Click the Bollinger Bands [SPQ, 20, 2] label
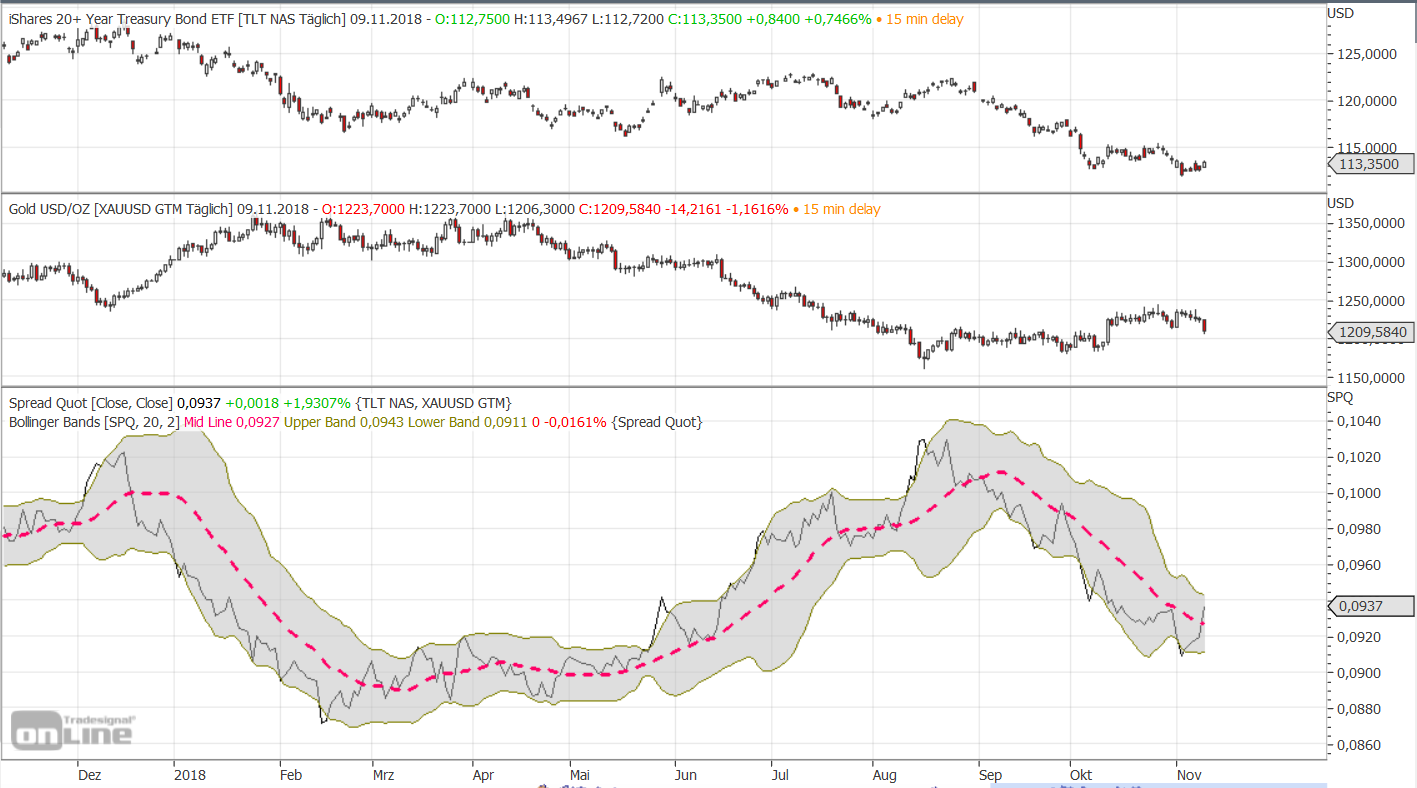1417x788 pixels. [x=95, y=422]
